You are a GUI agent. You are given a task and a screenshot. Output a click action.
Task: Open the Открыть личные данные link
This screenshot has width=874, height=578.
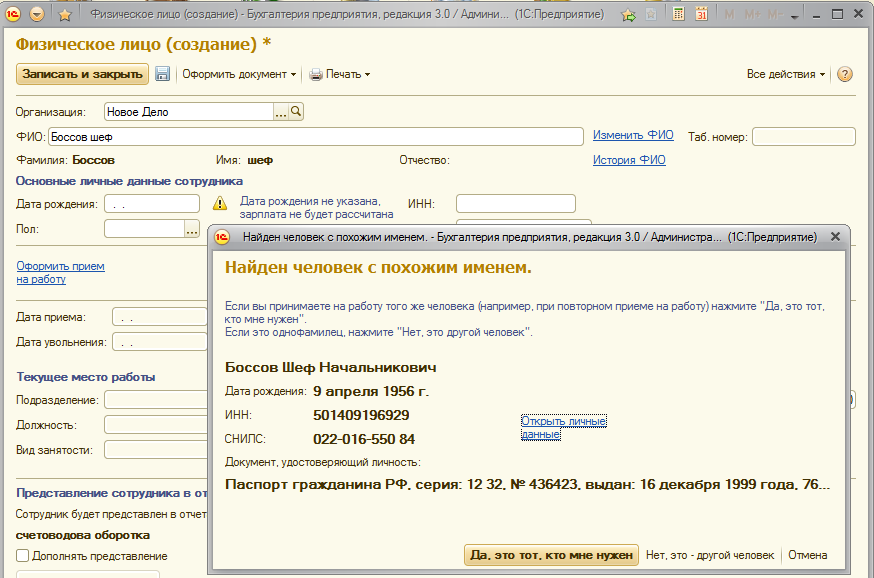coord(563,428)
